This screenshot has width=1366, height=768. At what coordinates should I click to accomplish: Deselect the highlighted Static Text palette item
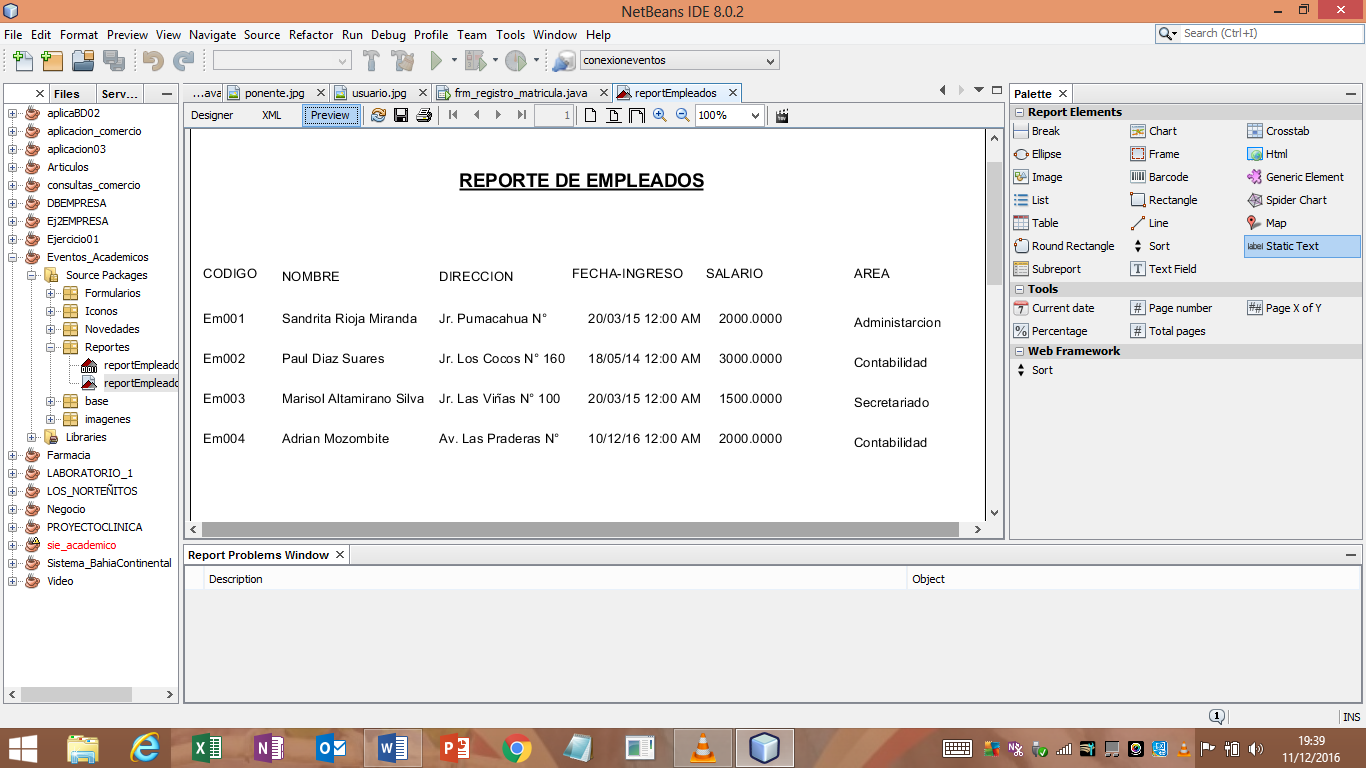[x=1294, y=246]
